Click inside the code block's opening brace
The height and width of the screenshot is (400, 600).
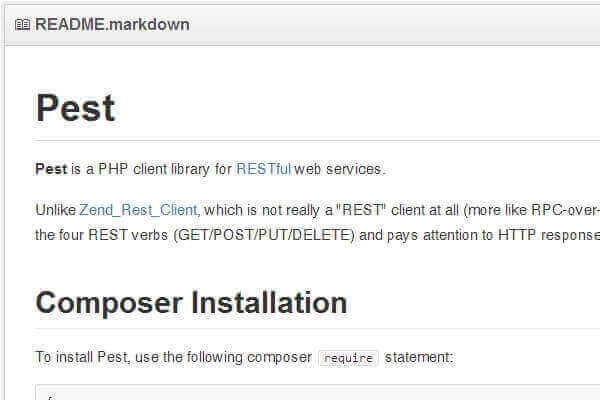(46, 396)
